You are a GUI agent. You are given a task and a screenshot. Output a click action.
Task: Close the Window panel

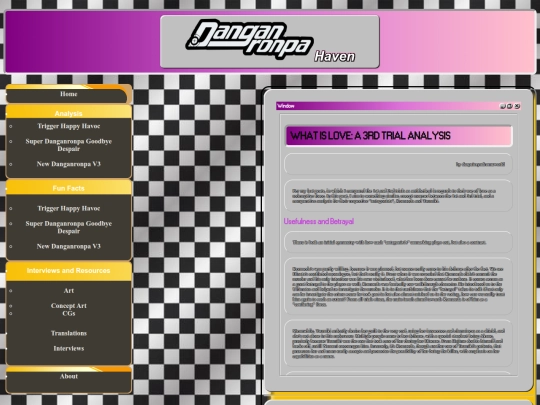click(517, 106)
